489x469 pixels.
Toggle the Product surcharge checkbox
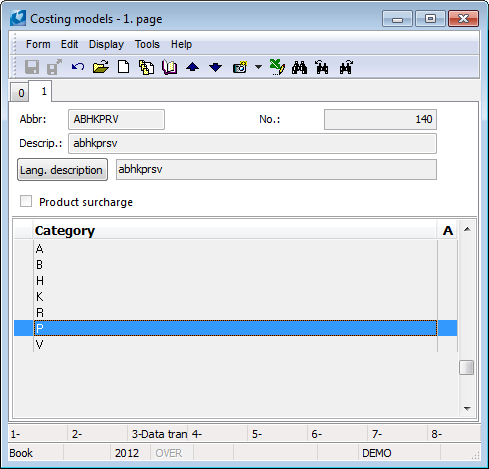pos(26,201)
